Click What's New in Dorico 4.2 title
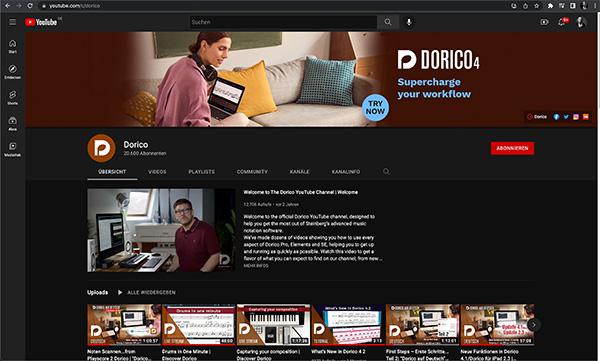The height and width of the screenshot is (361, 600). coord(338,351)
